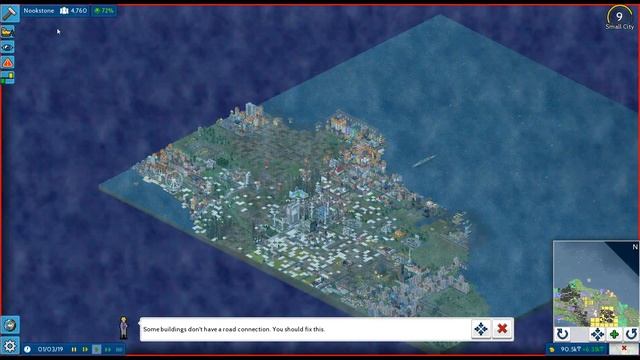Click the advisor character figure
Image resolution: width=640 pixels, height=360 pixels.
[x=123, y=328]
